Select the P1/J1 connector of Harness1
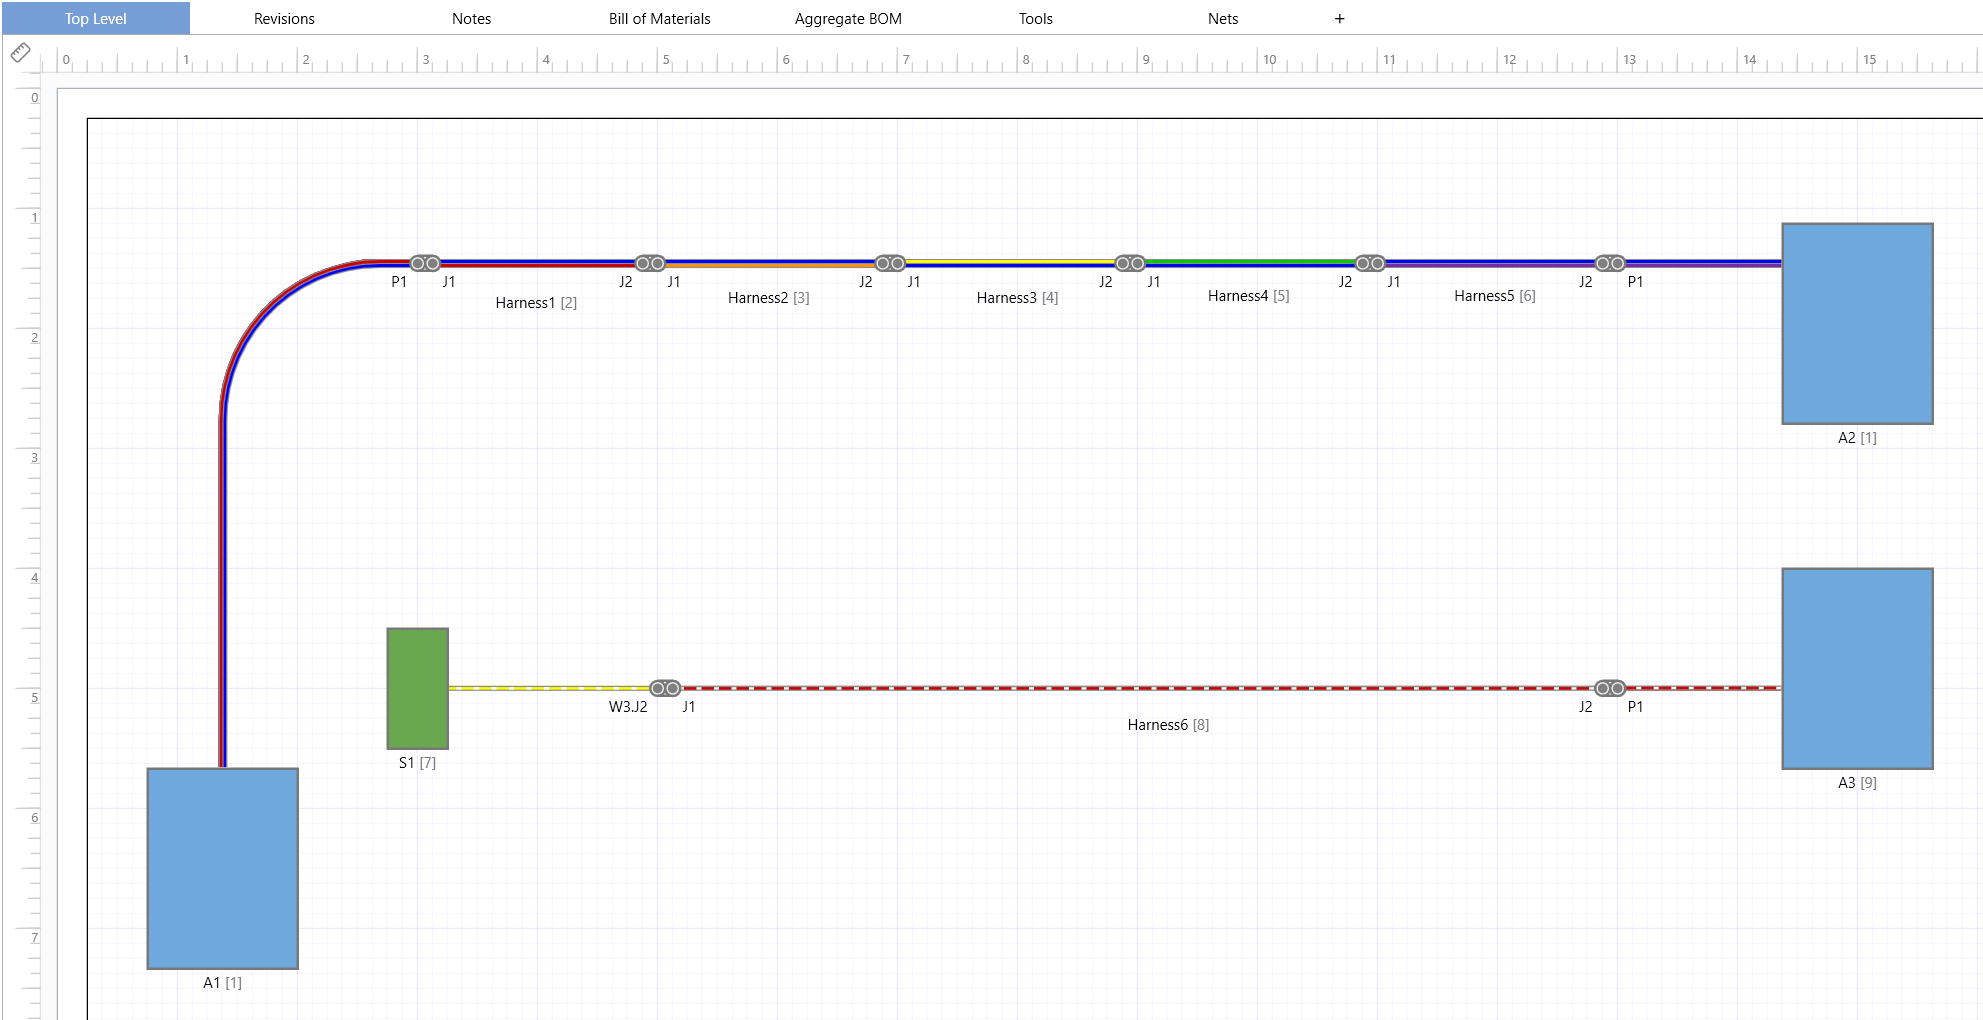The image size is (1983, 1020). click(425, 263)
